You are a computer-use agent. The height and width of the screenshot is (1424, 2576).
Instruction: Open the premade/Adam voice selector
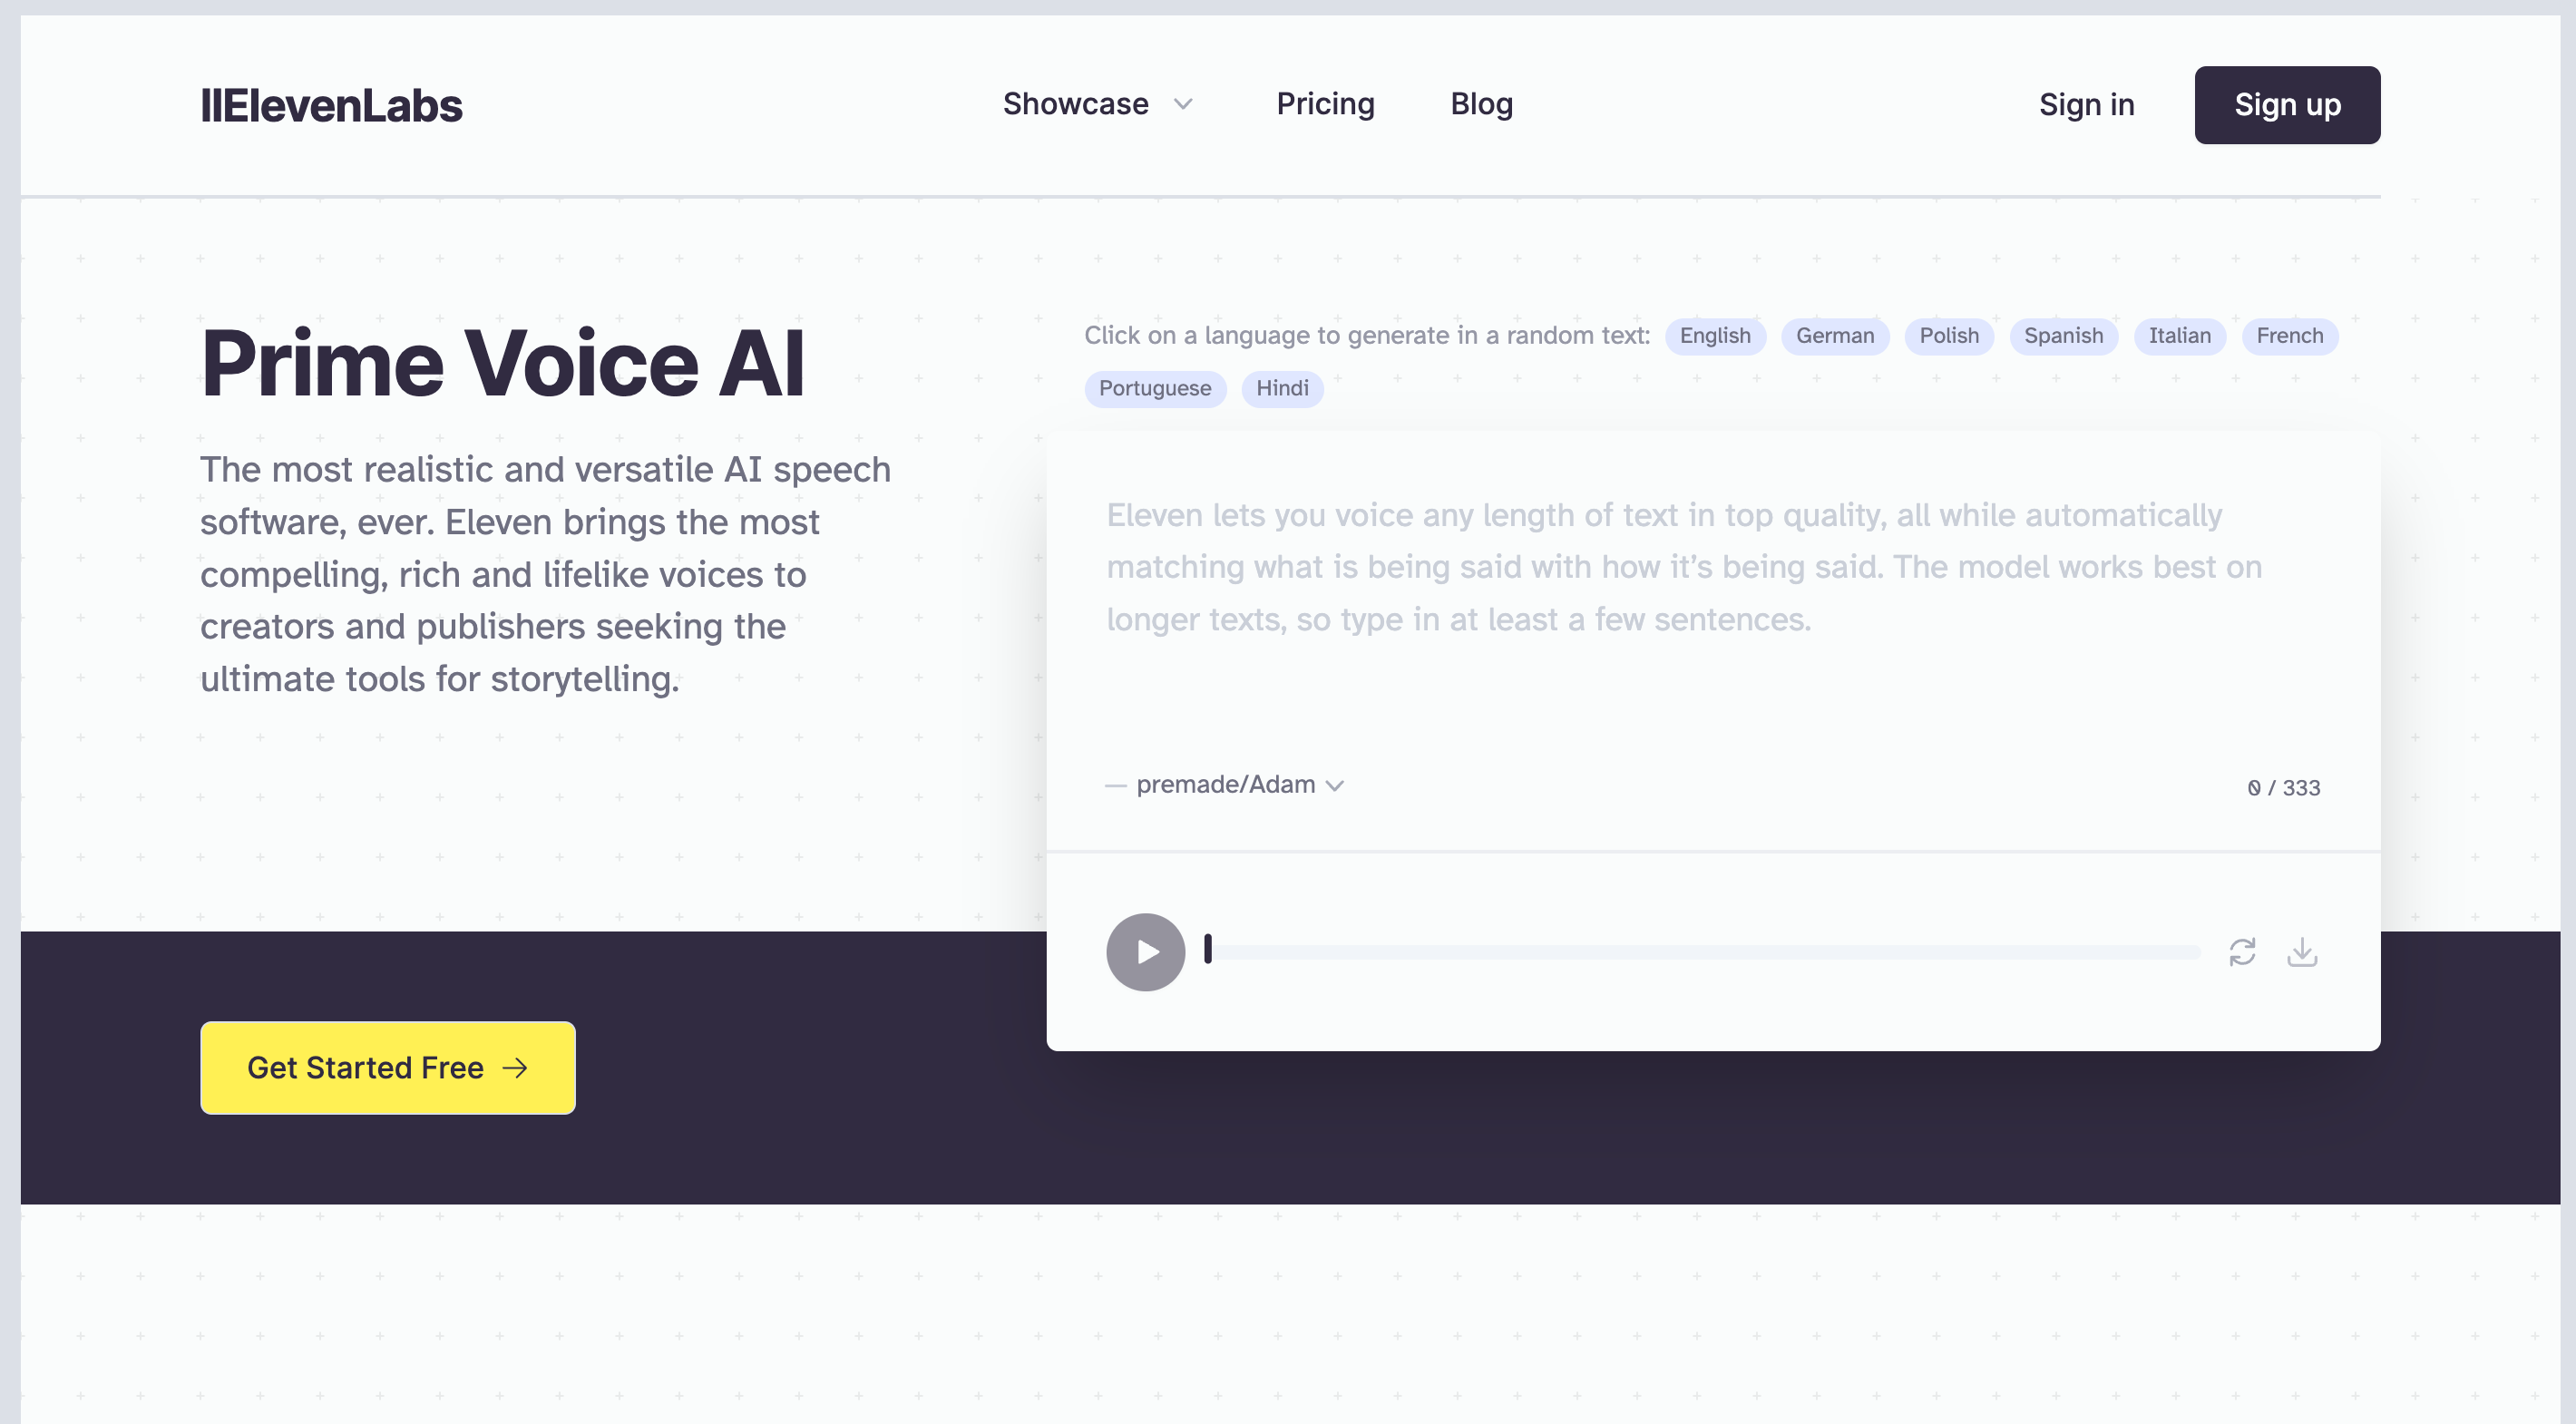(1225, 784)
